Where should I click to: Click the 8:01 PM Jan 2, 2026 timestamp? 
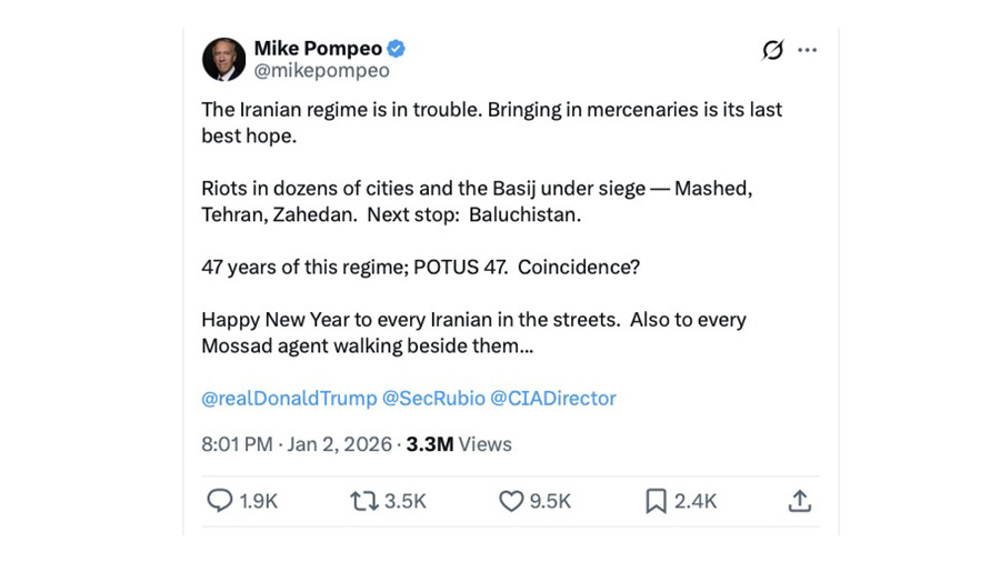click(296, 444)
